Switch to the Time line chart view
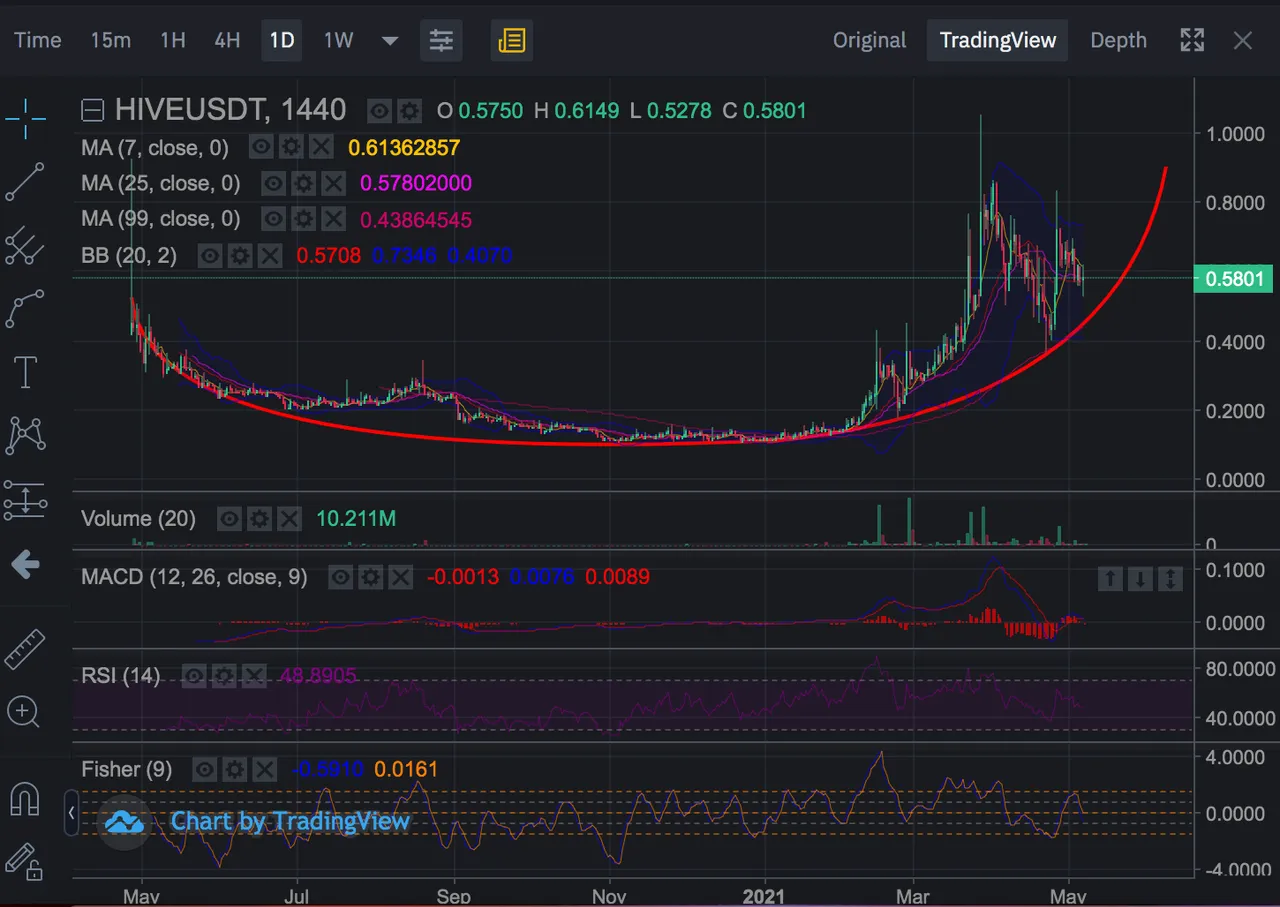Screen dimensions: 1280x907 (38, 40)
